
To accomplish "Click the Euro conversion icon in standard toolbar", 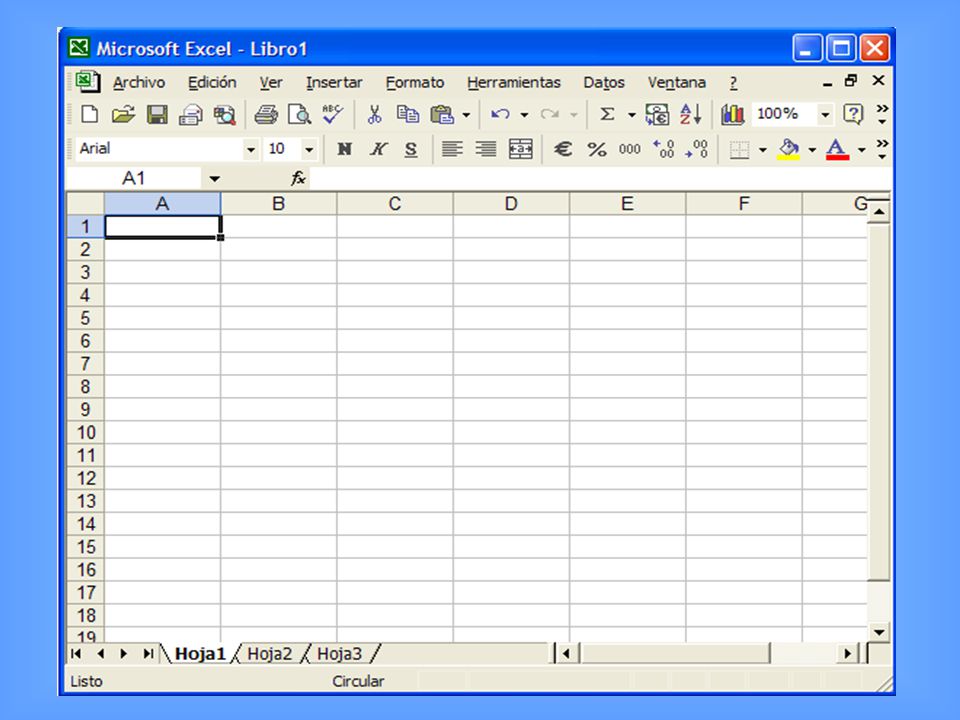I will tap(657, 114).
